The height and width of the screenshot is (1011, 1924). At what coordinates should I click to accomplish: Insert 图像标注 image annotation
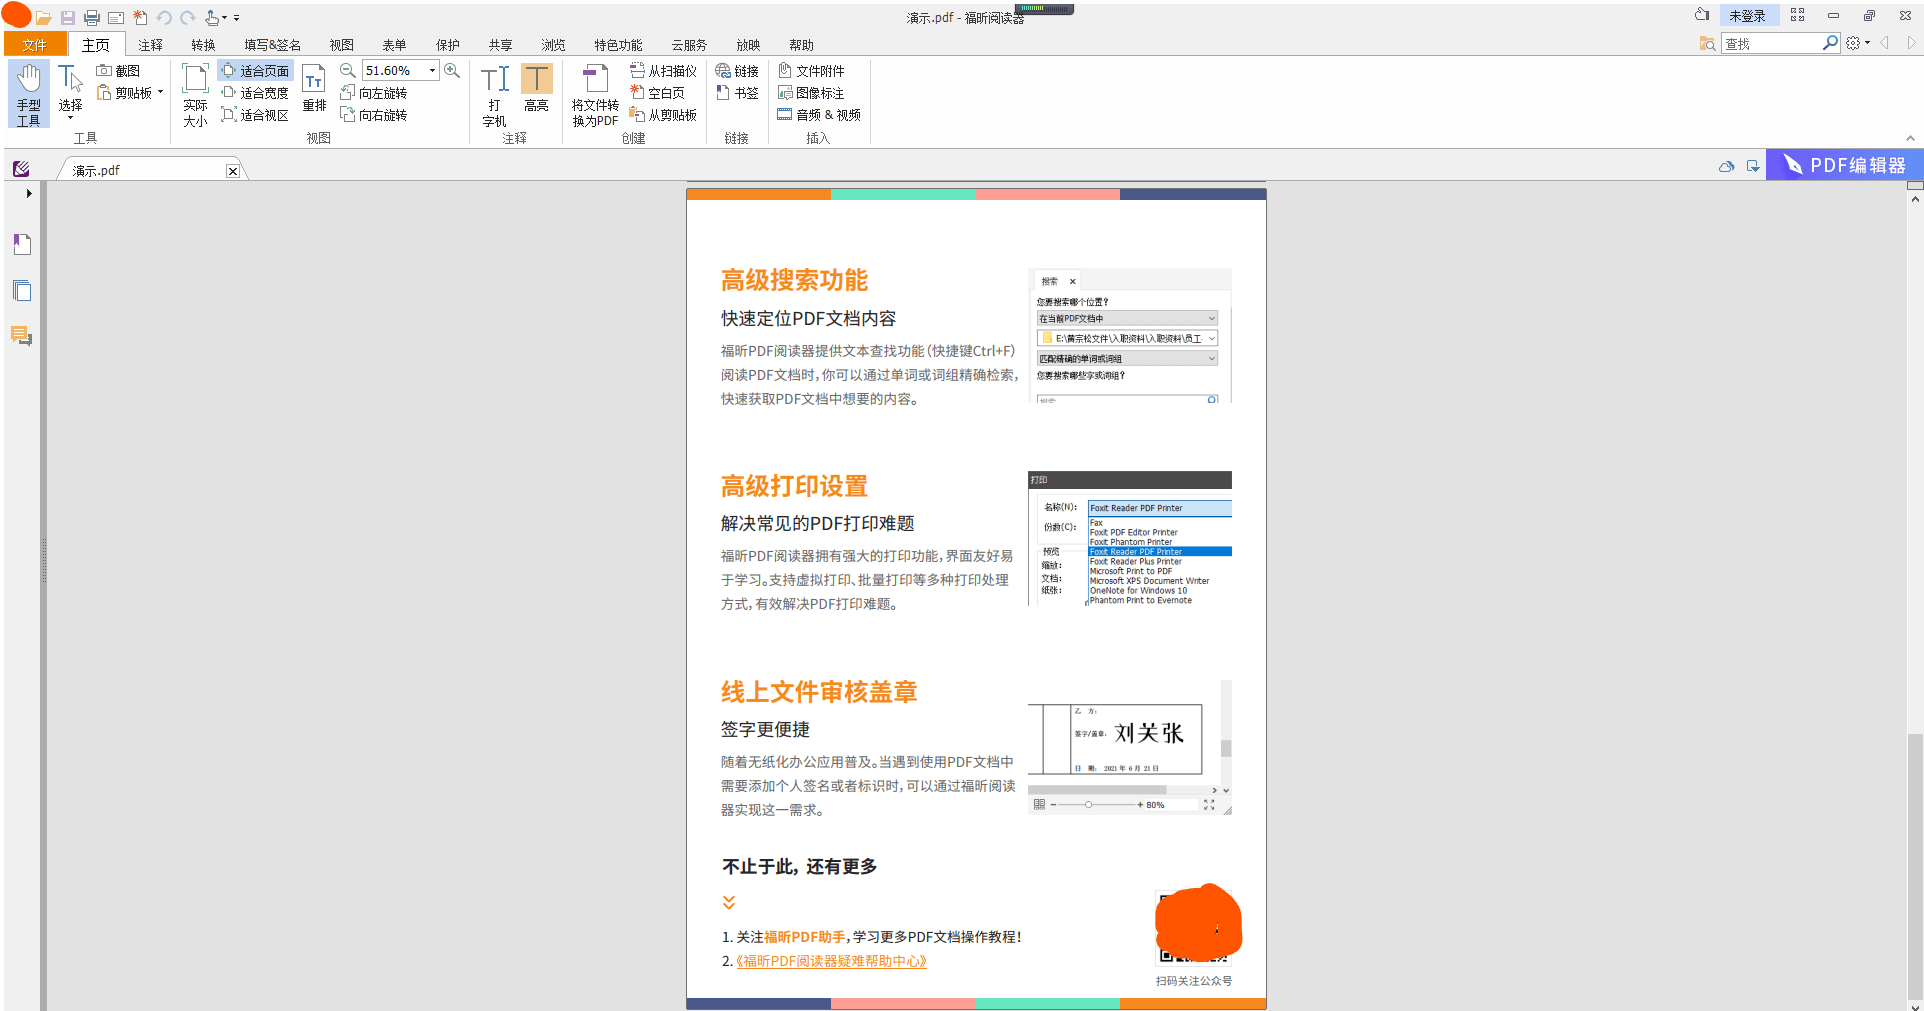point(811,93)
